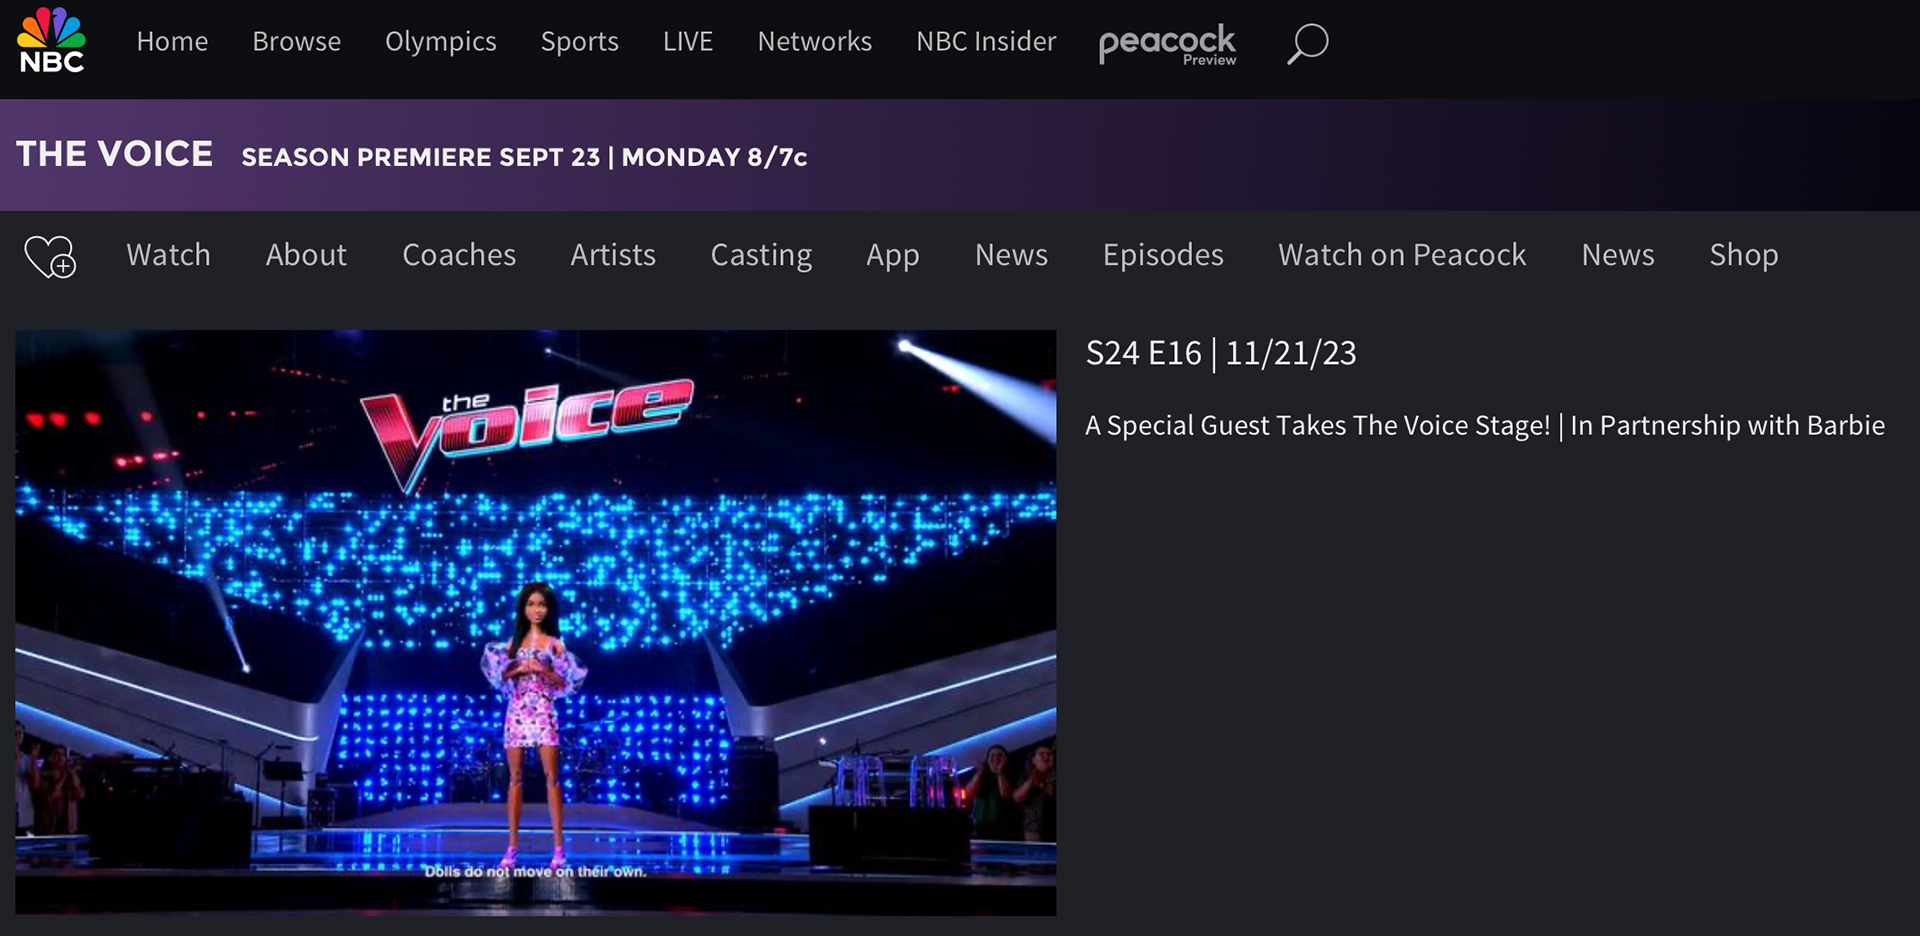Select the Episodes tab
This screenshot has width=1920, height=936.
1163,256
